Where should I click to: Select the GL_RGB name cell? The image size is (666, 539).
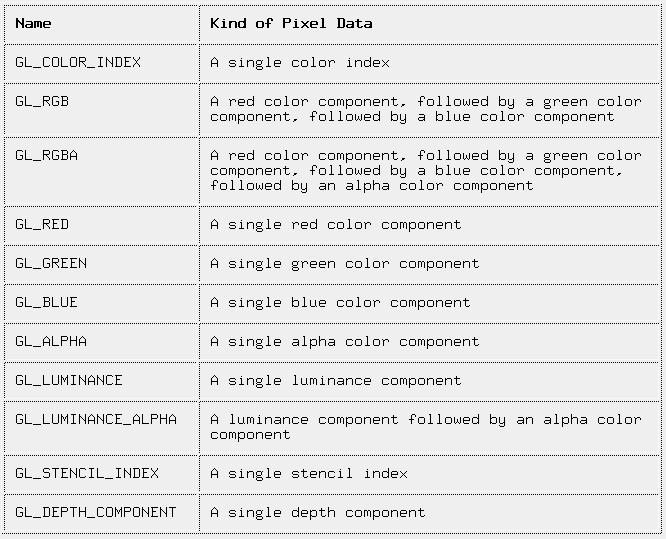coord(42,101)
